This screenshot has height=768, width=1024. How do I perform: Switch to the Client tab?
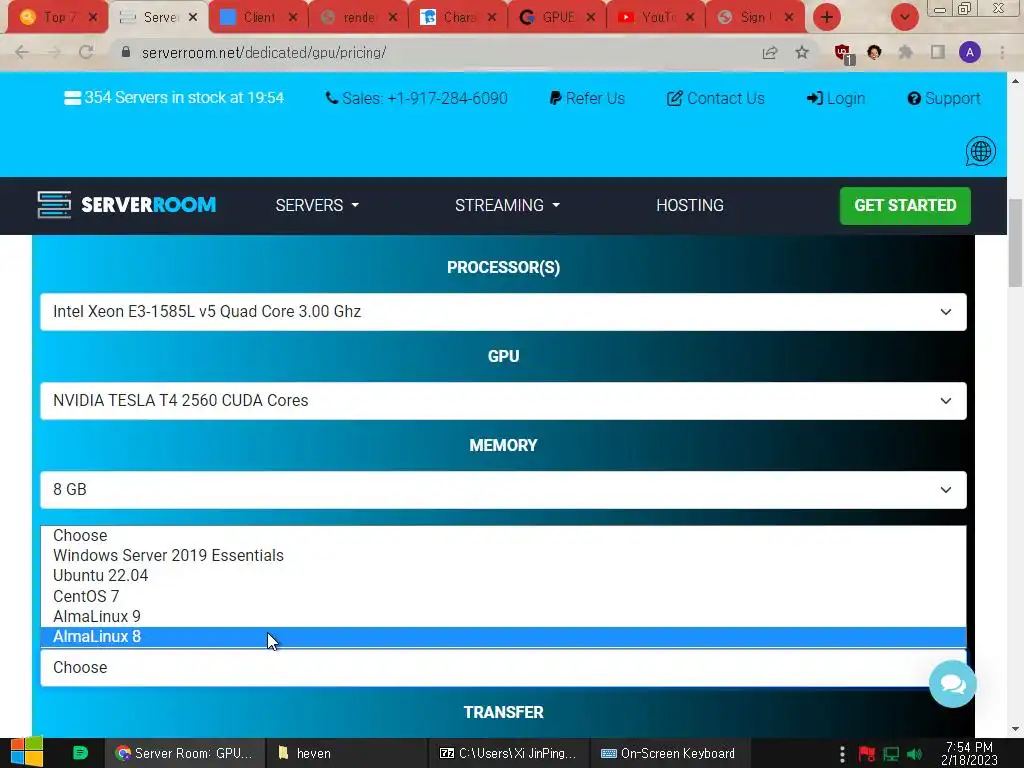click(257, 18)
